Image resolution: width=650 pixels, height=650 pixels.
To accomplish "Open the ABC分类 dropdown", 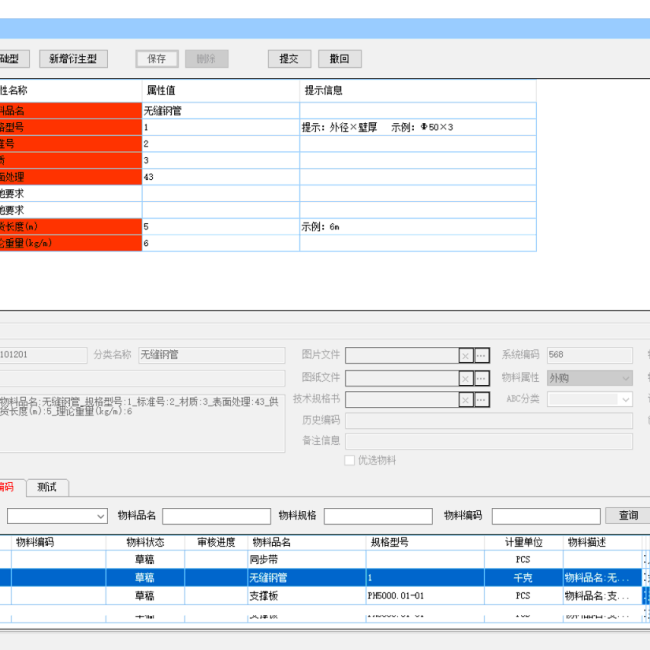I will [x=589, y=399].
